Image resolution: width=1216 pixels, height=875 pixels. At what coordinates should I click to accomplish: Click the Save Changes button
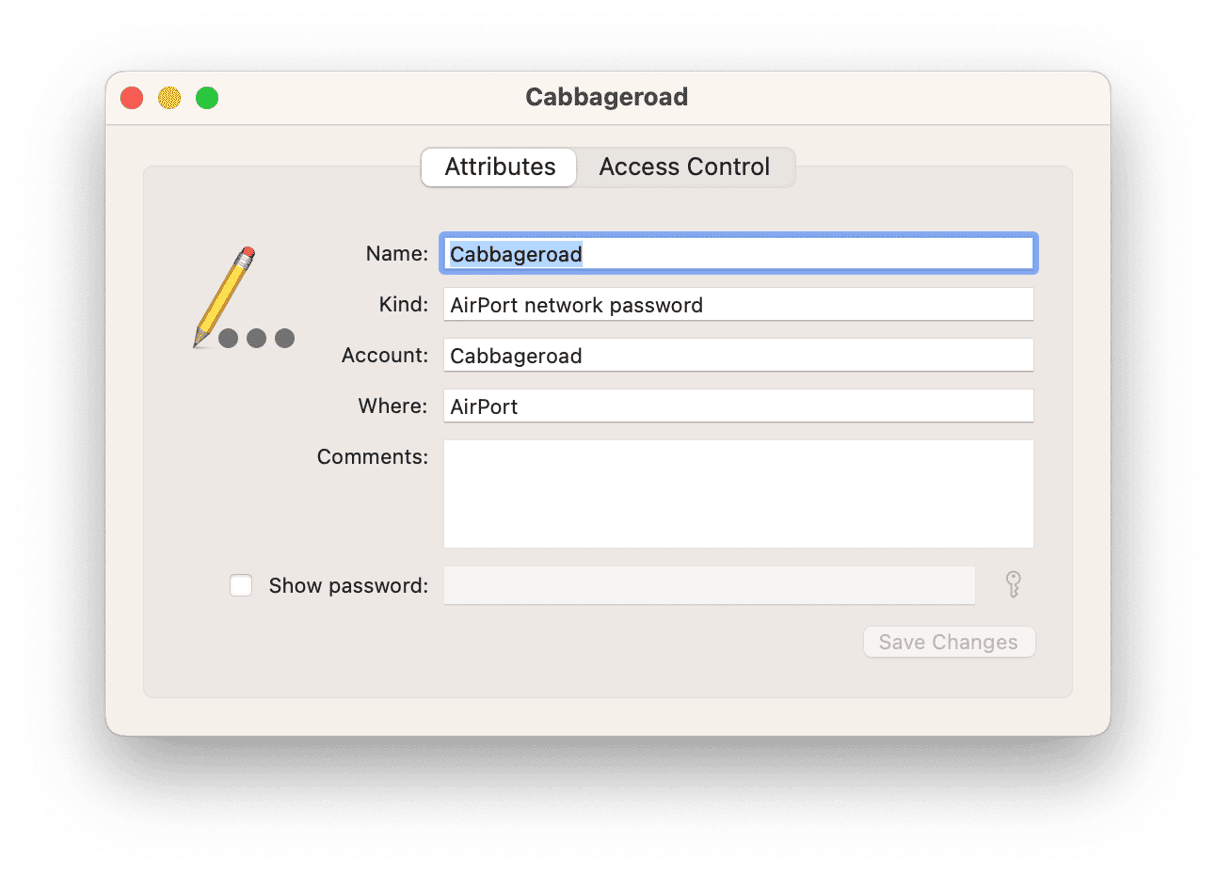pos(948,641)
